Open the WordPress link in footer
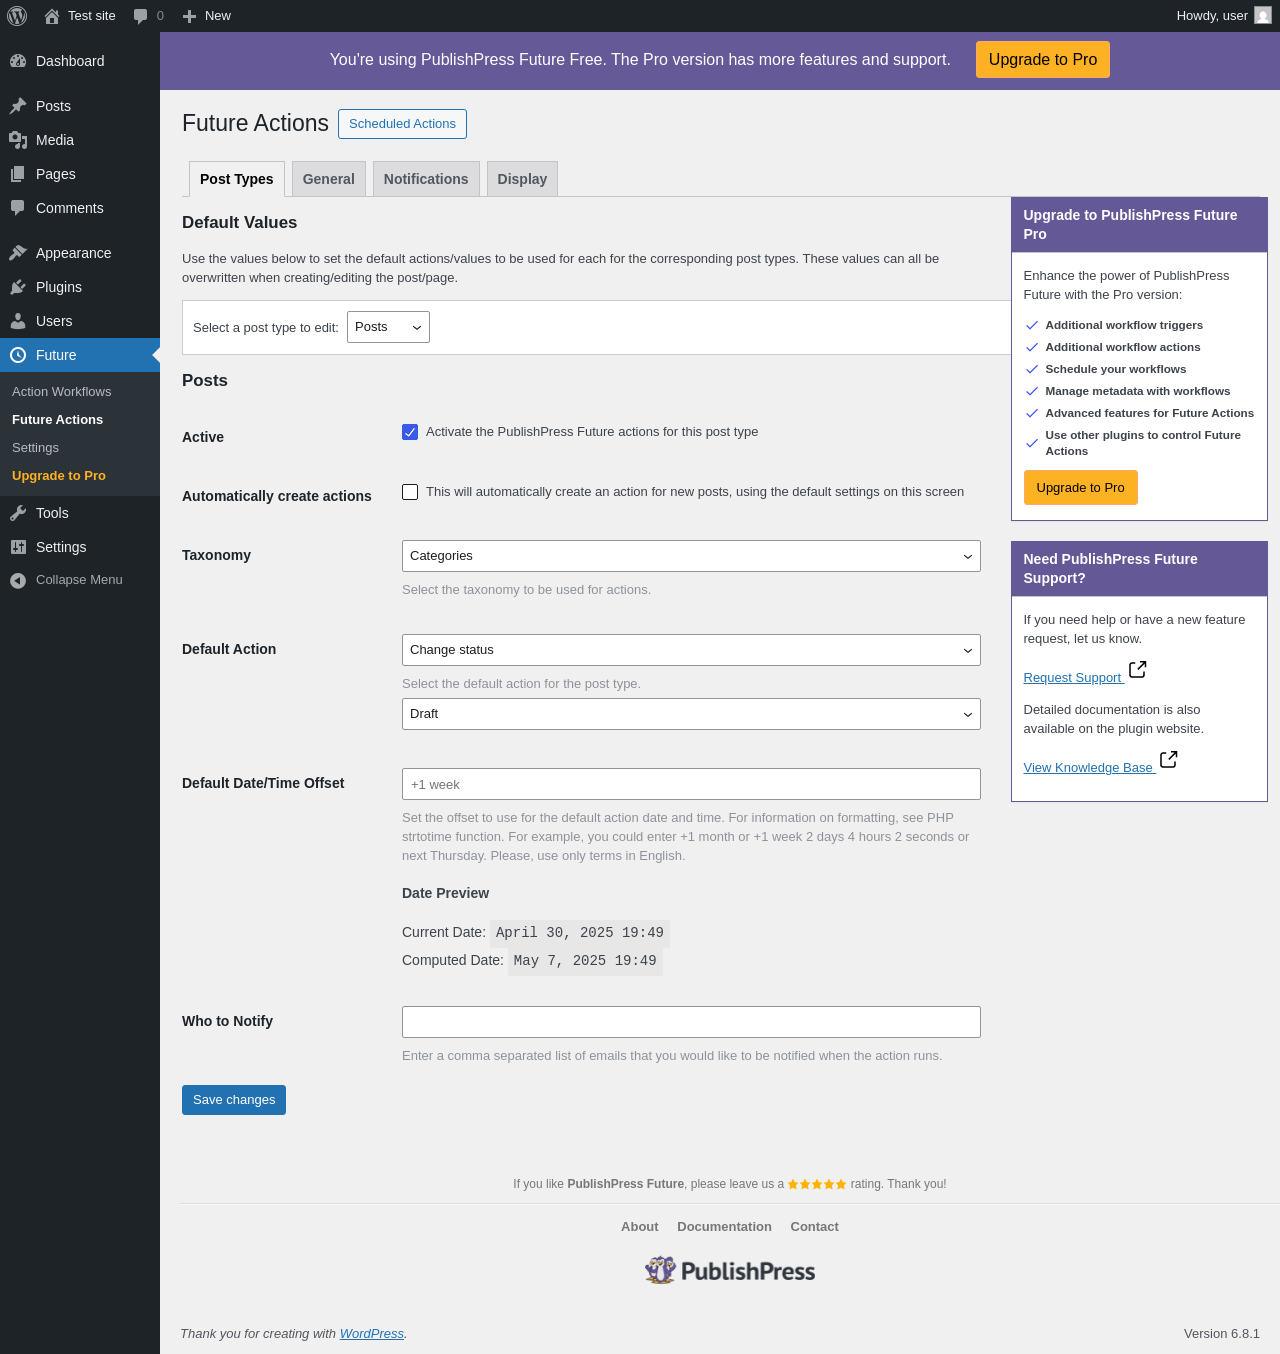 point(372,1334)
